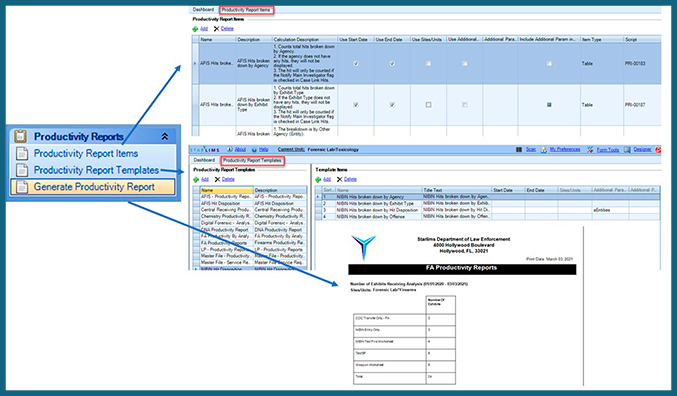The height and width of the screenshot is (396, 677).
Task: Select Central Receiving template in Name column
Action: (x=226, y=210)
